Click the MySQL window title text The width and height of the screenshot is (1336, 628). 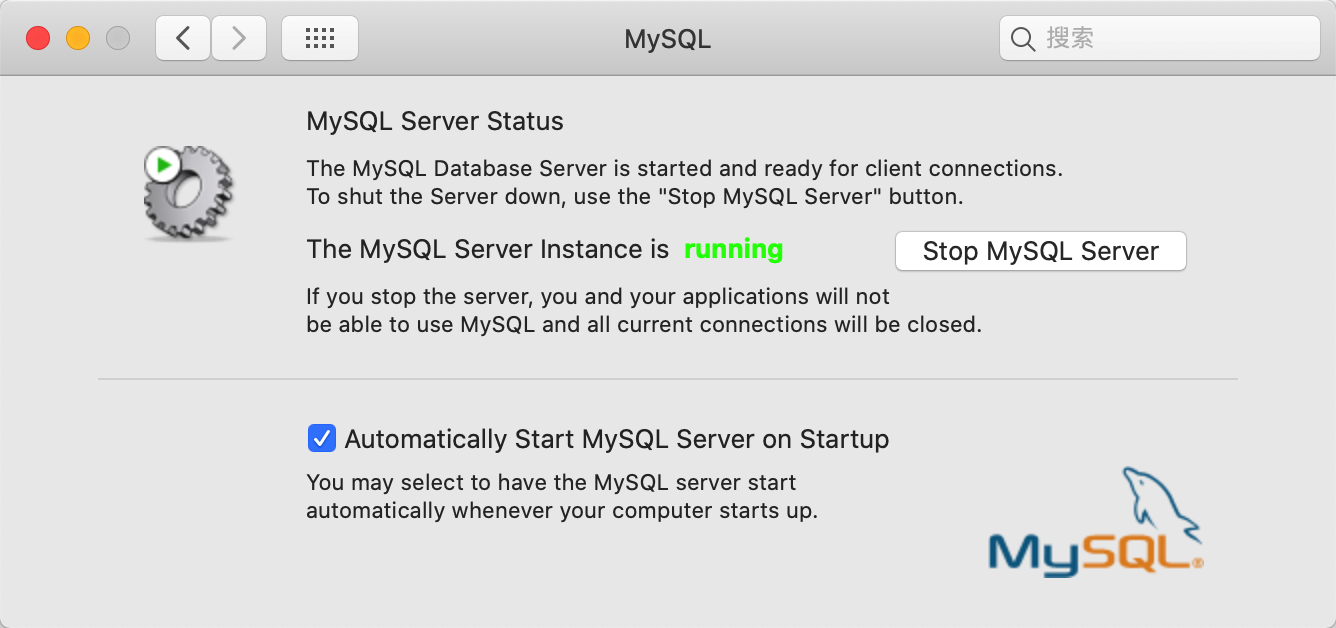click(668, 39)
